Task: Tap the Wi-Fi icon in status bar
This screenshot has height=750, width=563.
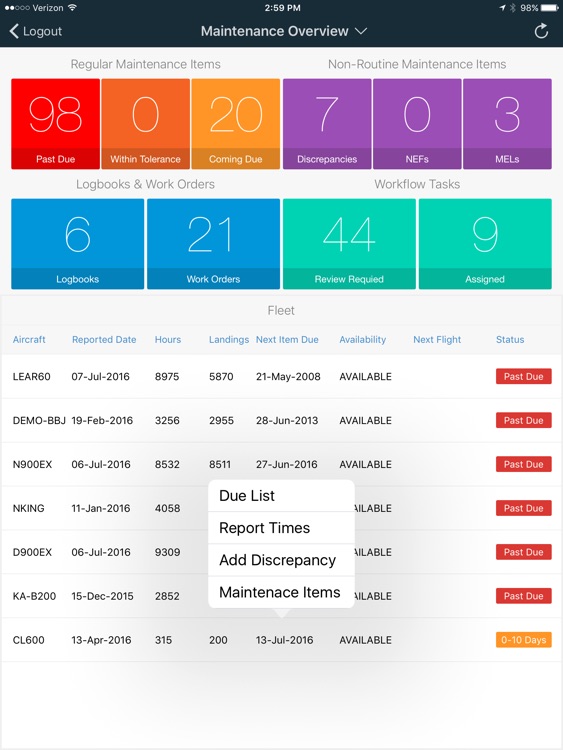Action: [x=72, y=8]
